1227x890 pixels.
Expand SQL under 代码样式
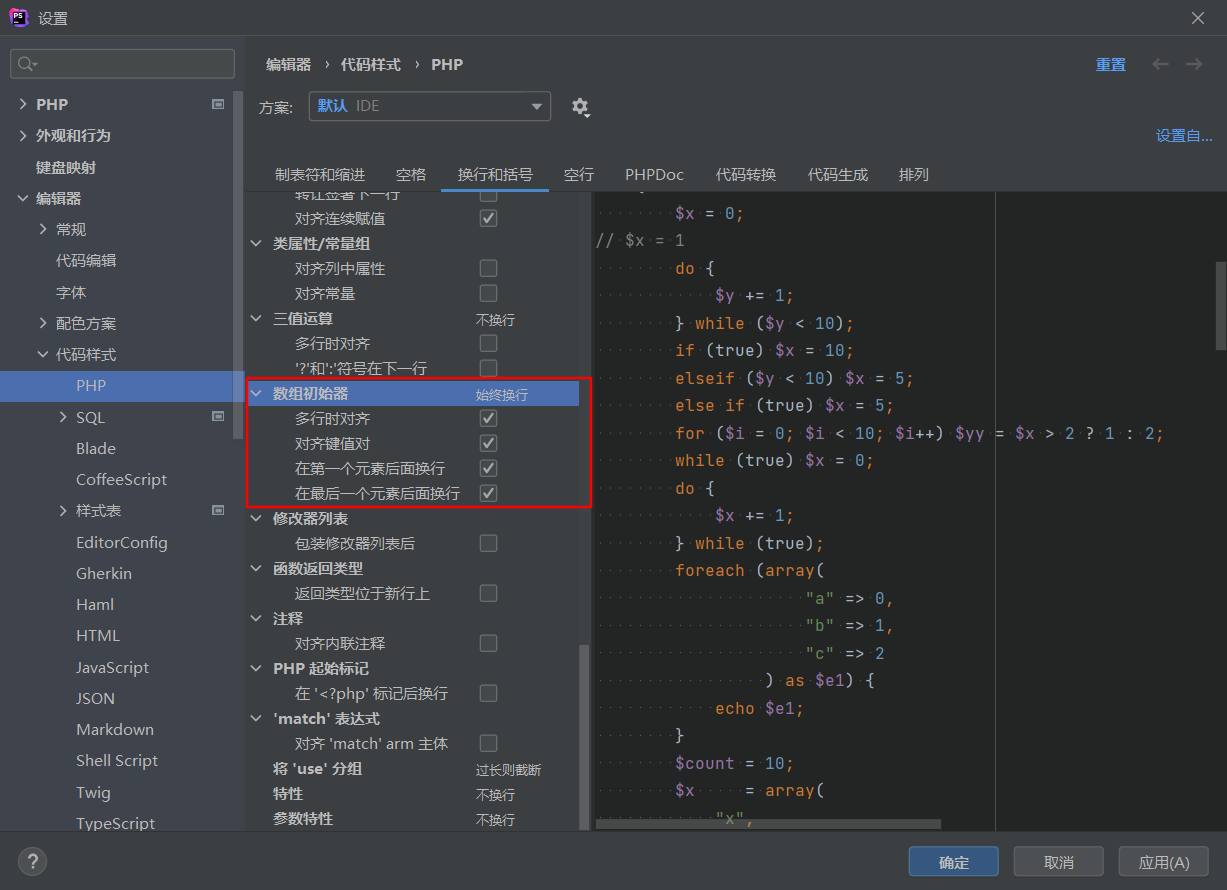(x=63, y=417)
